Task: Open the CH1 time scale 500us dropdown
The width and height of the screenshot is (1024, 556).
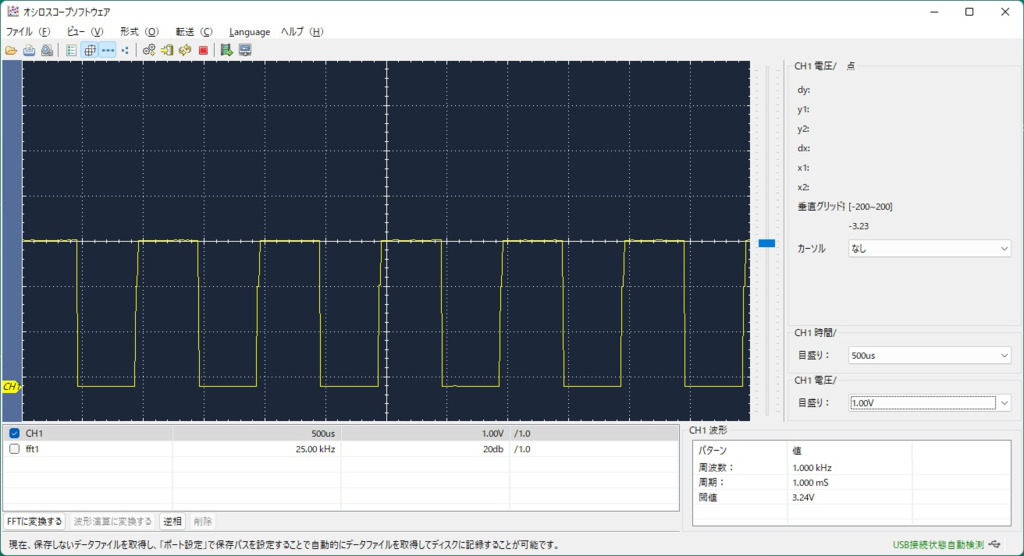Action: (929, 355)
